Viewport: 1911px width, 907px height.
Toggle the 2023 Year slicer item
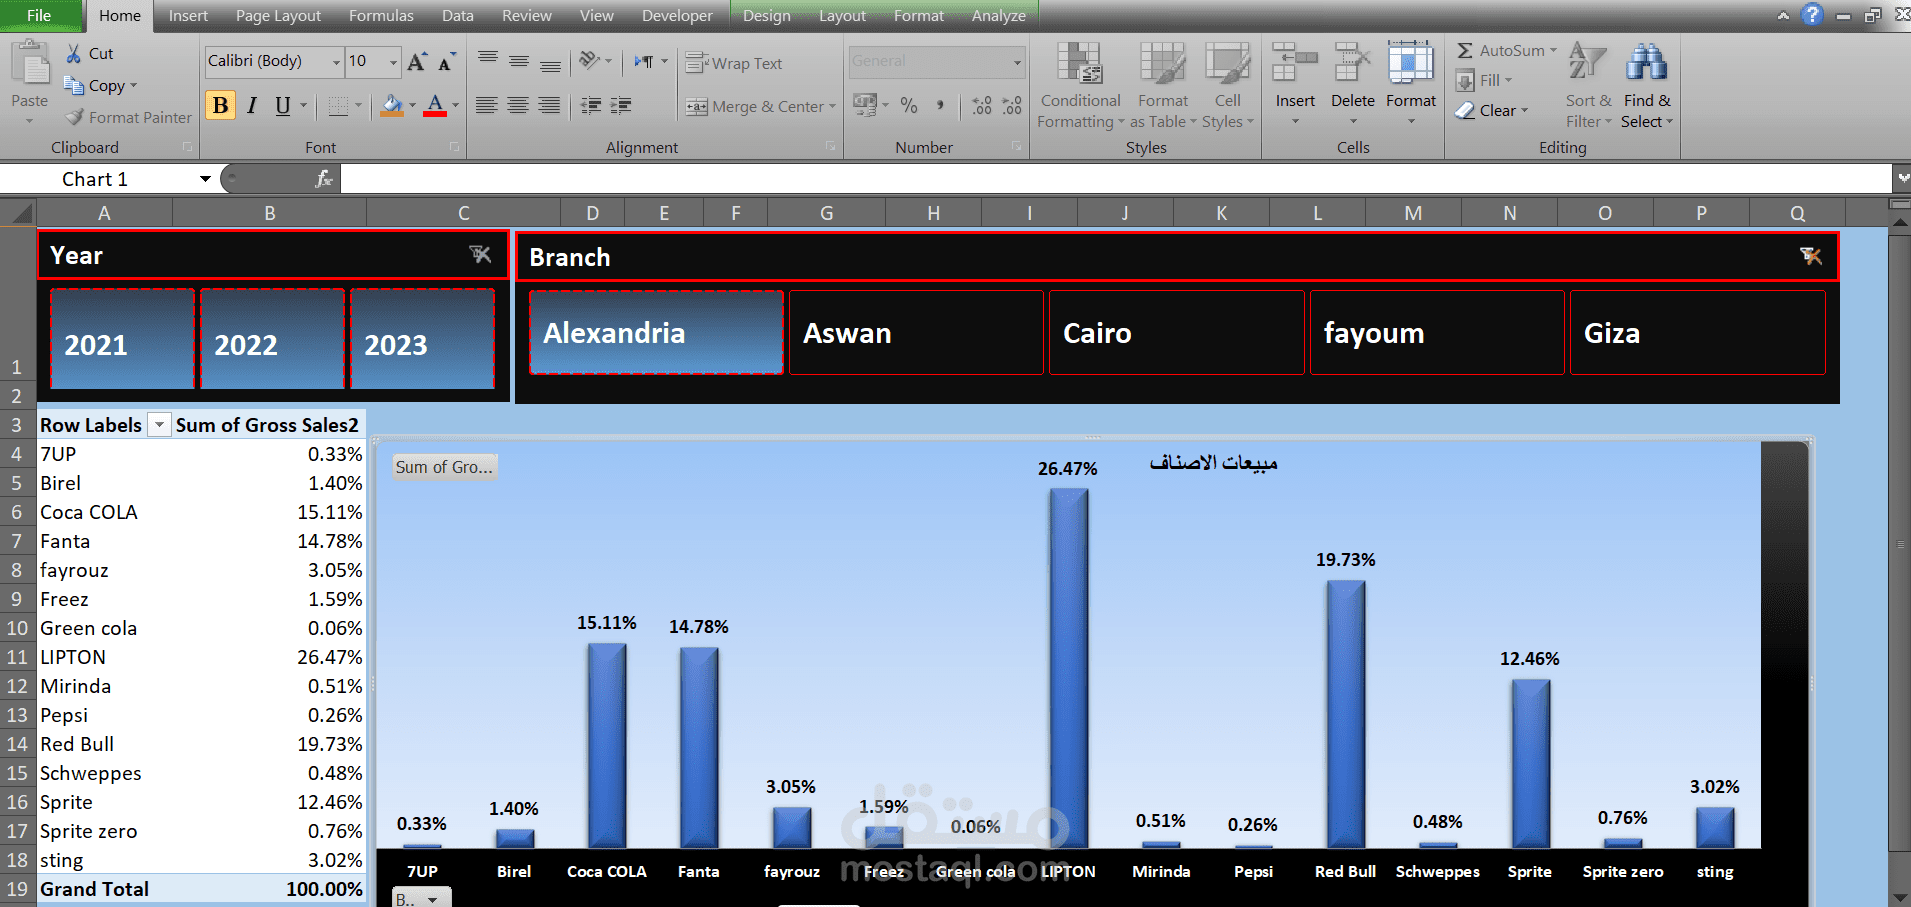pos(422,338)
